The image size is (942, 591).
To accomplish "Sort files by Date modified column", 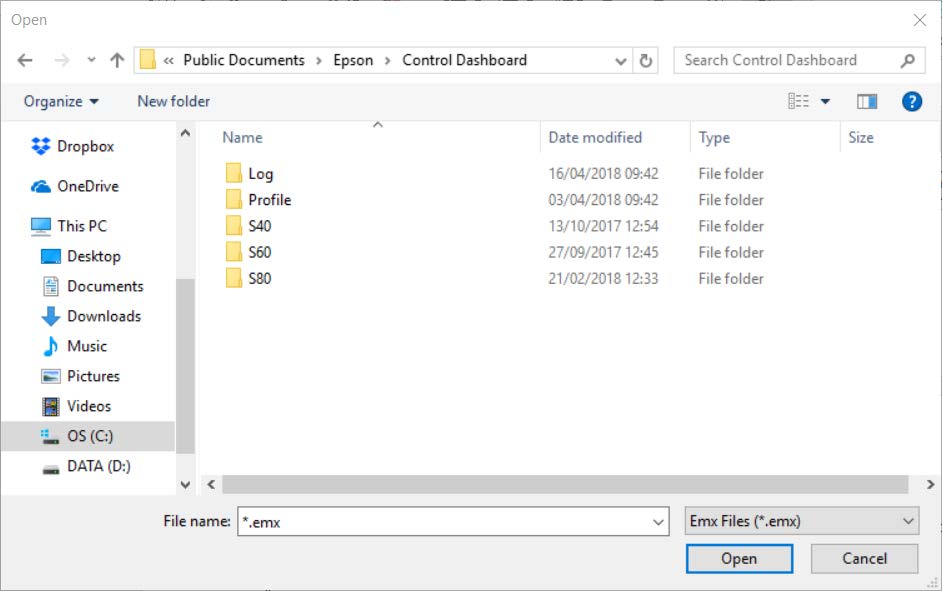I will tap(595, 138).
